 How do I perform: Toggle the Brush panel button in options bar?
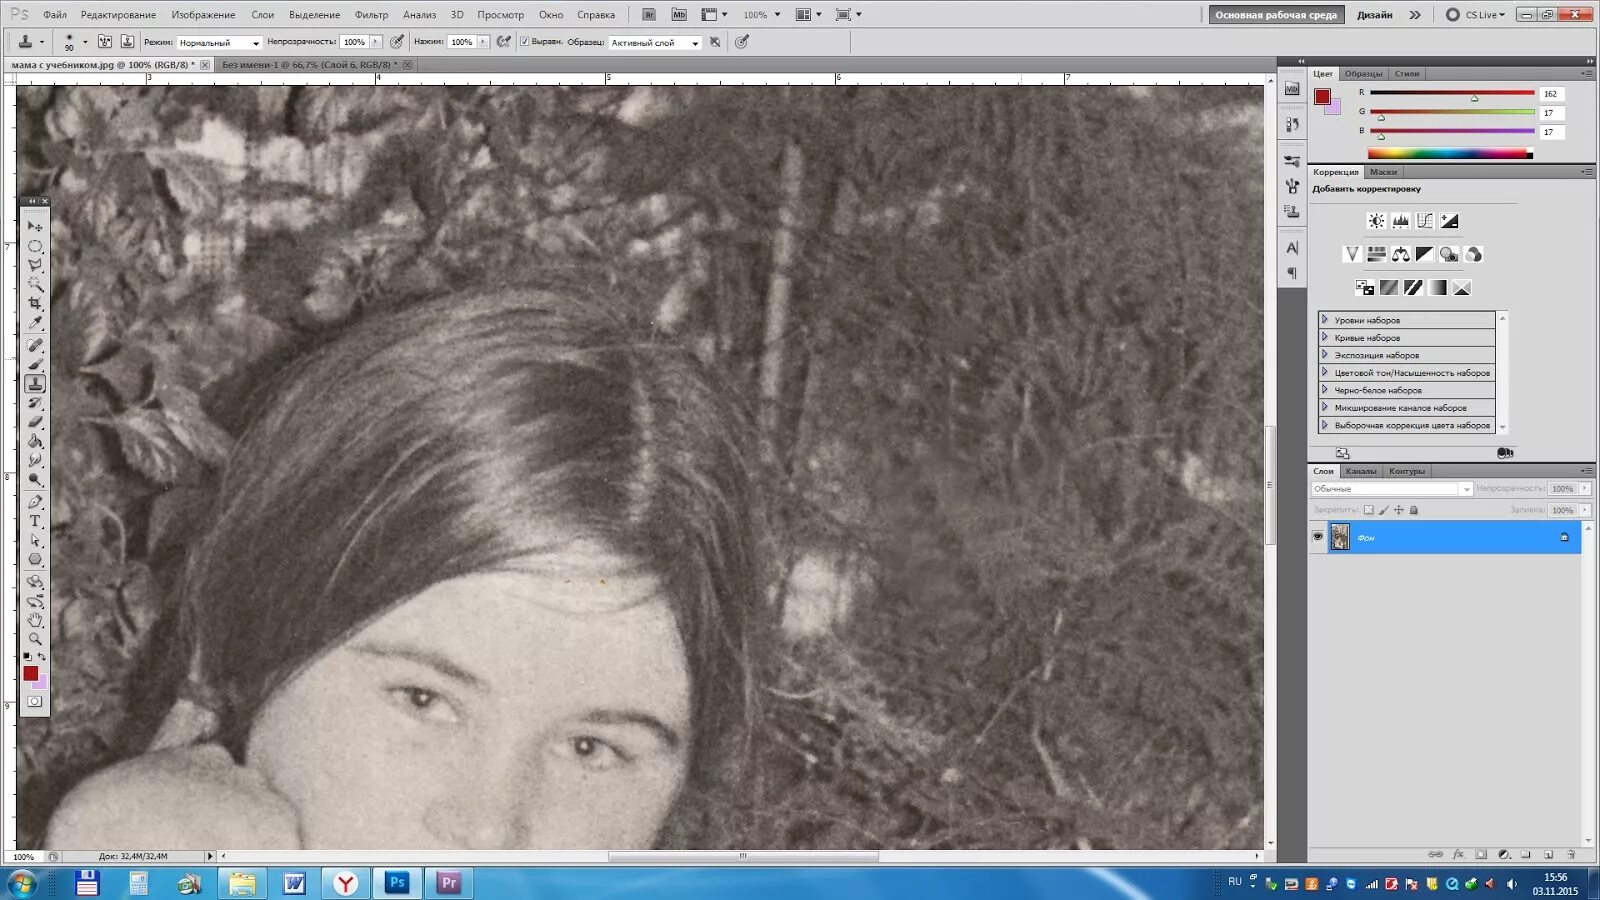(105, 42)
